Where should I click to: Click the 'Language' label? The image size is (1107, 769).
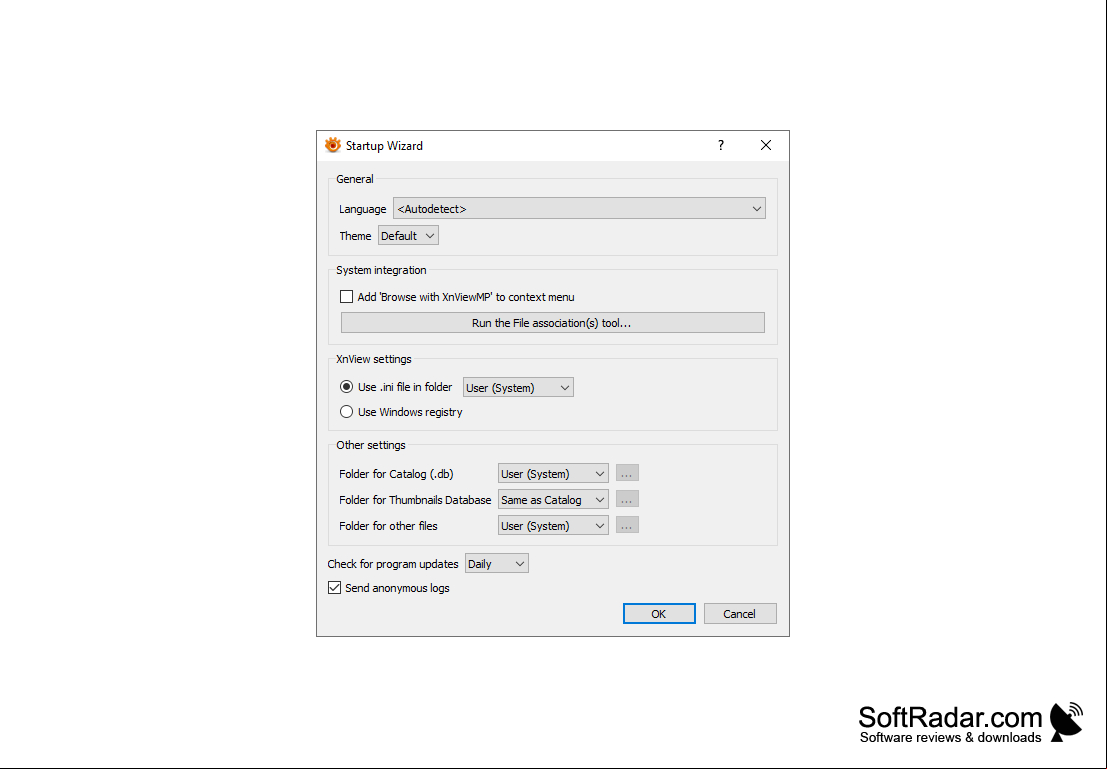click(x=362, y=209)
